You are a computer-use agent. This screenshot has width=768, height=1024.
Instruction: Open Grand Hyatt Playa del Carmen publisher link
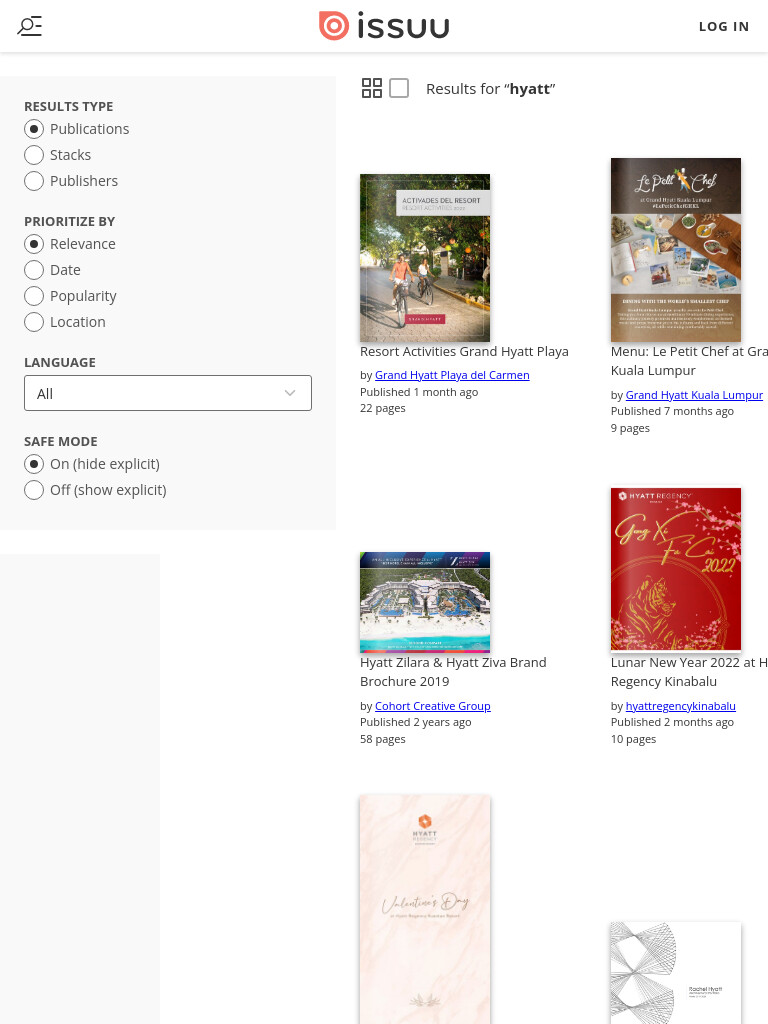[x=452, y=375]
